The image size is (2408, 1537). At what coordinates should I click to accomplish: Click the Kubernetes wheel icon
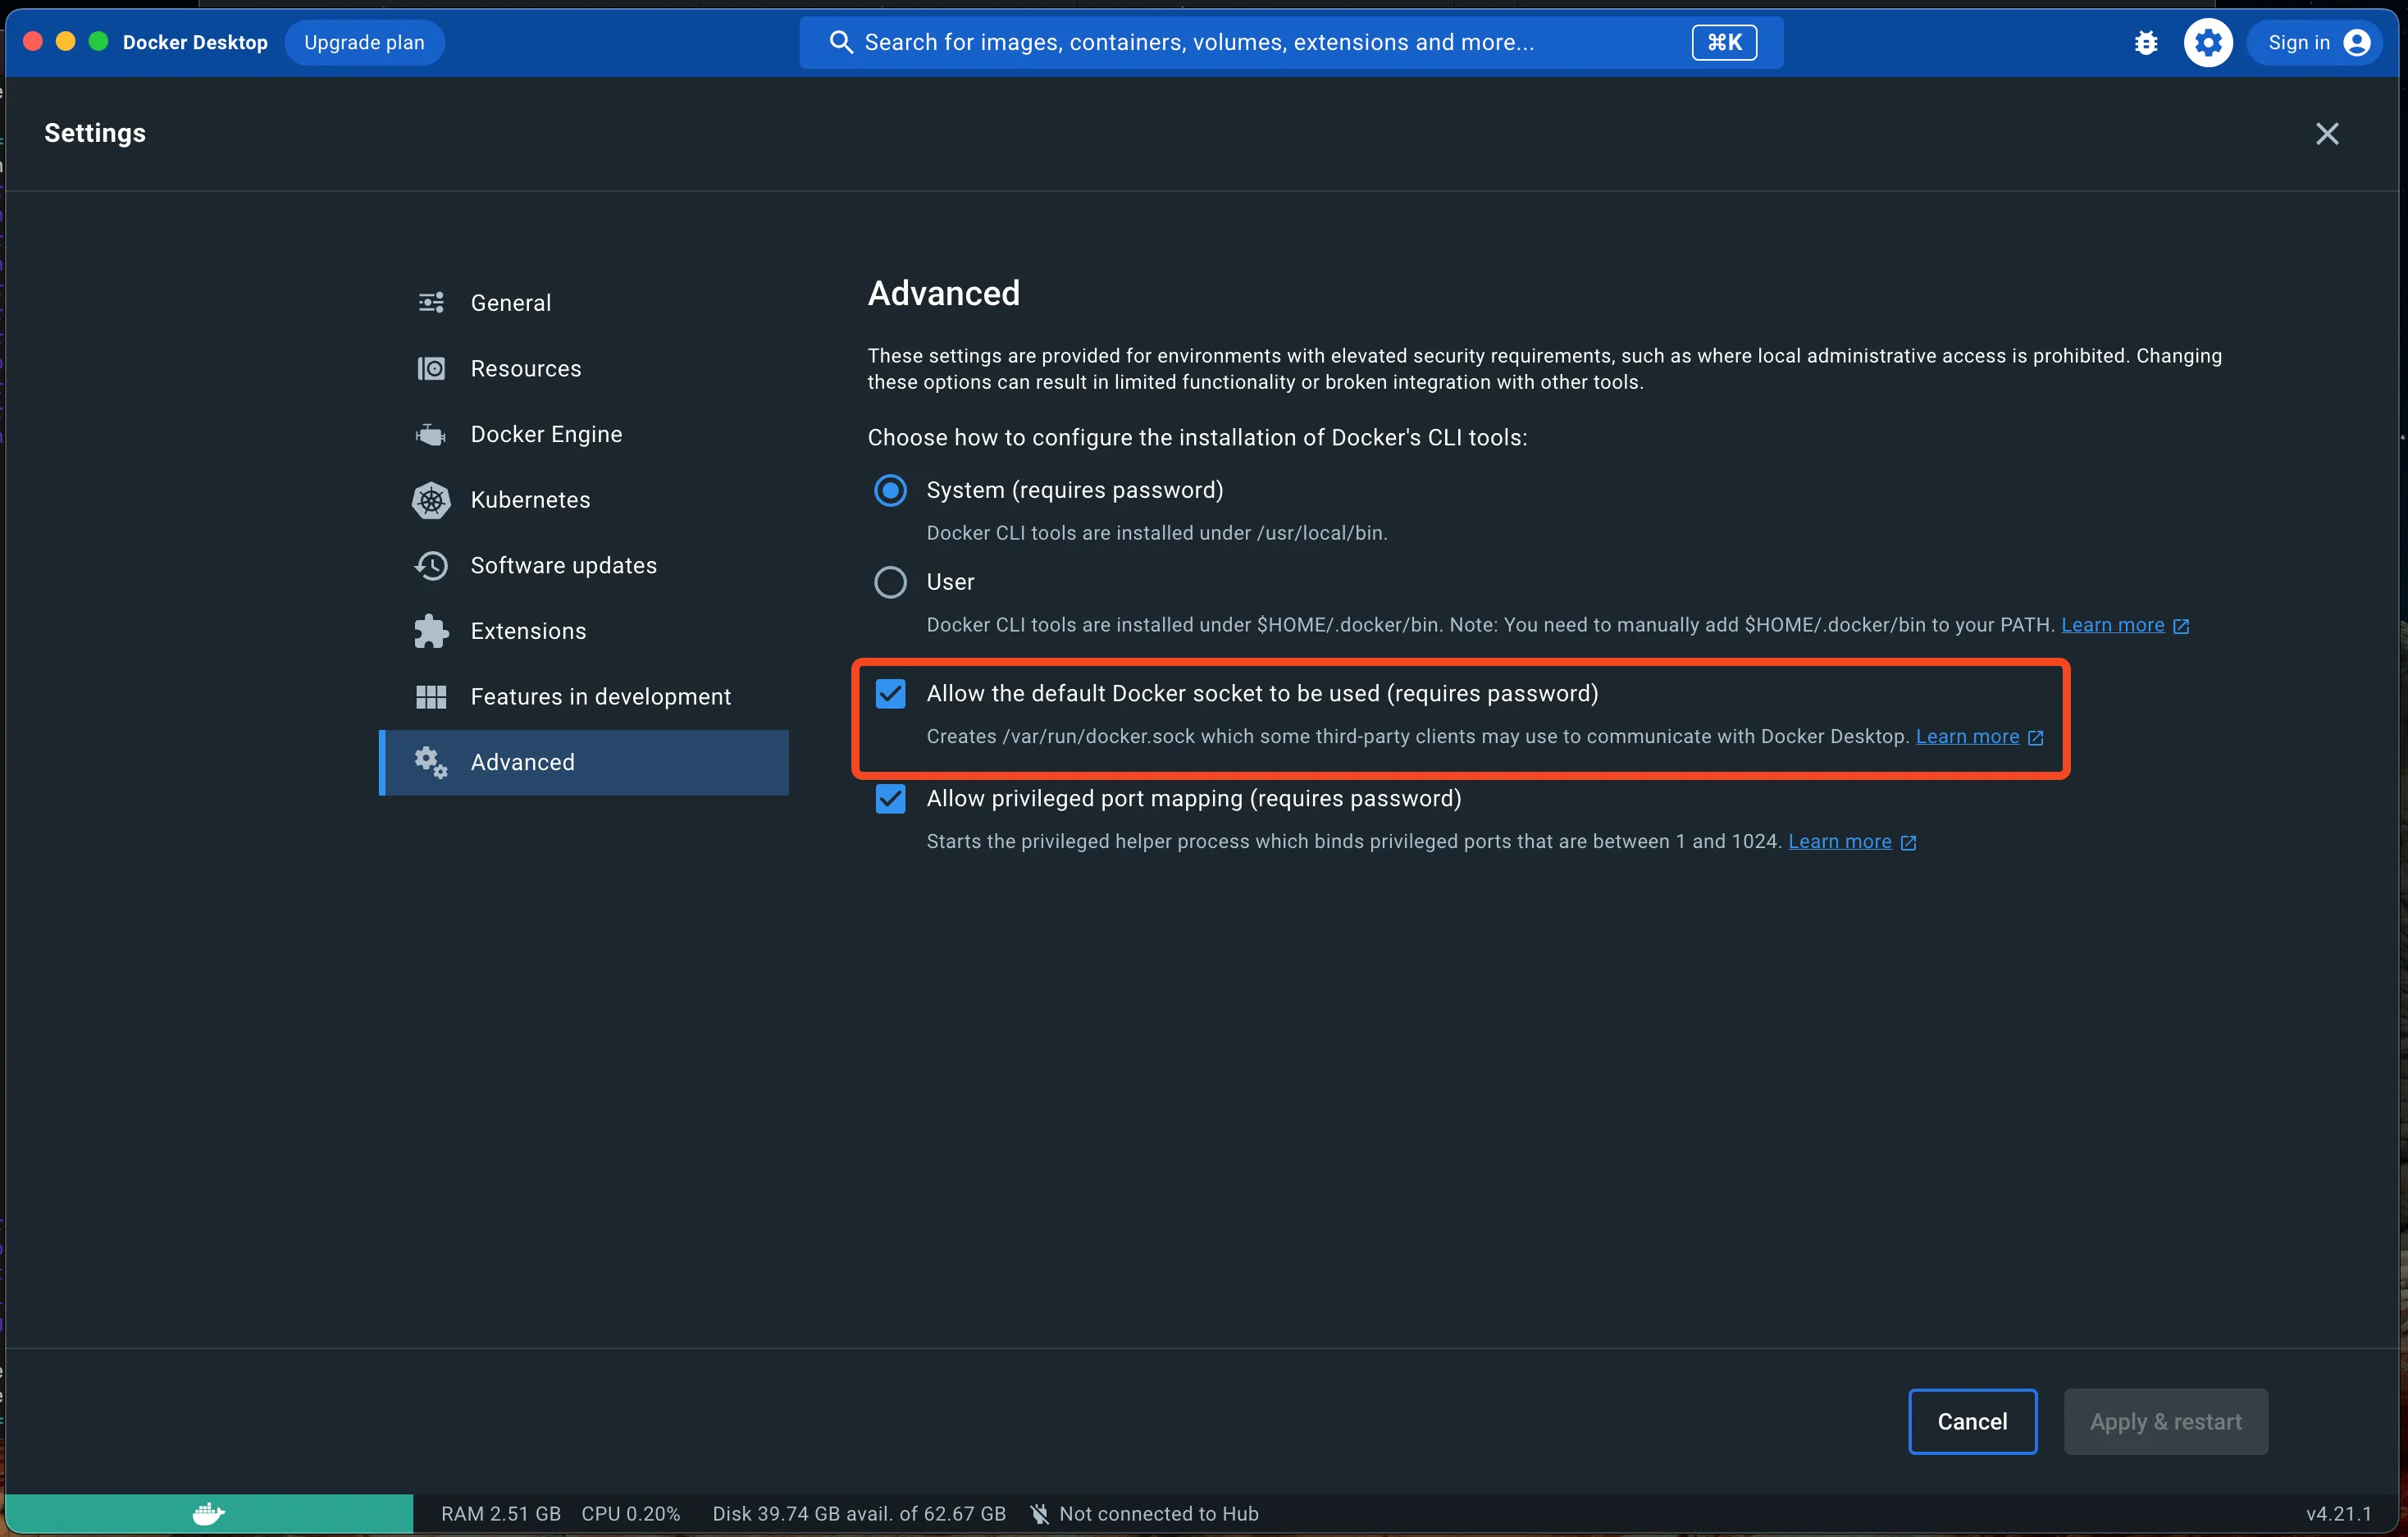[x=431, y=500]
